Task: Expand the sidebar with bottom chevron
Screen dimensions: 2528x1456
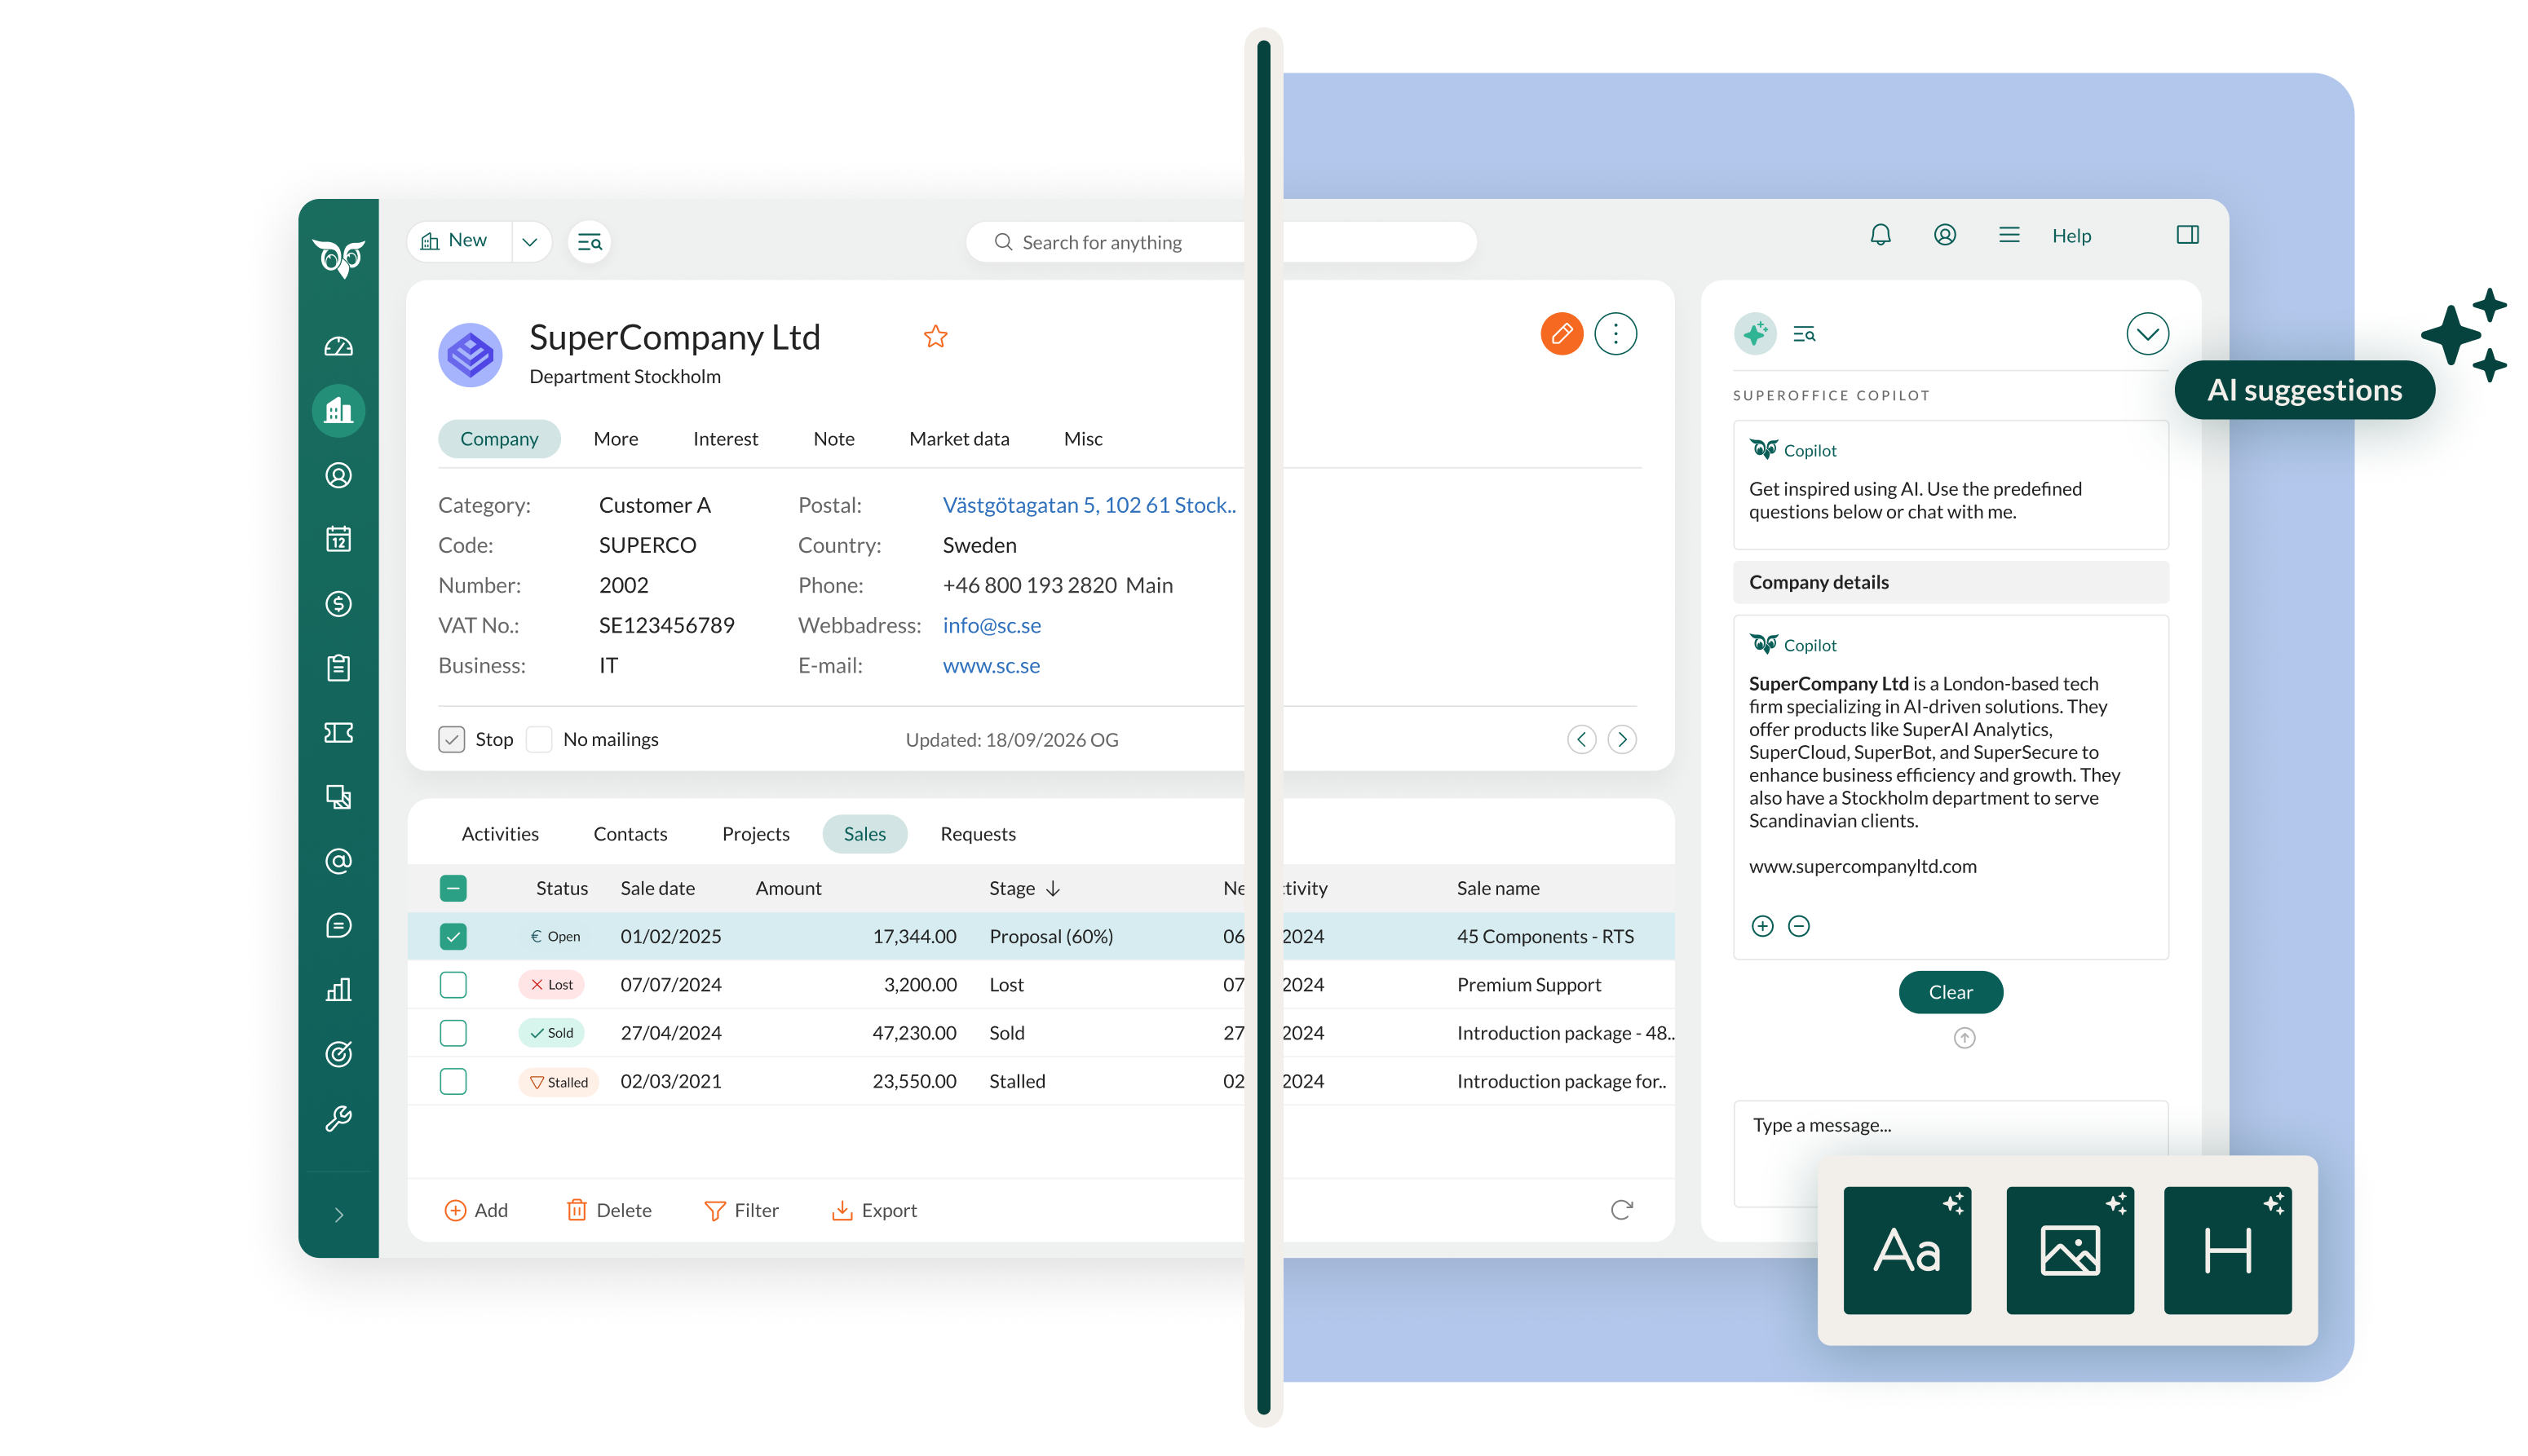Action: [x=338, y=1215]
